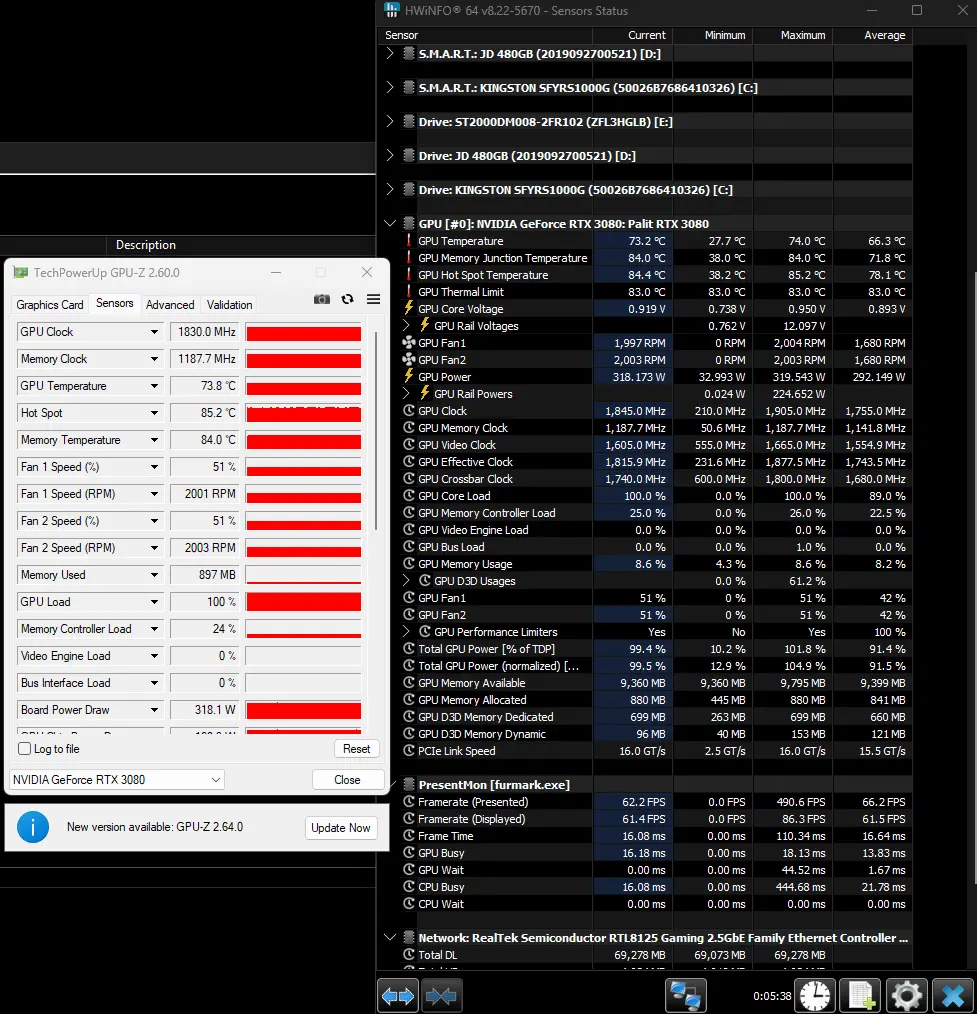The height and width of the screenshot is (1014, 977).
Task: Click the Reset button in GPU-Z
Action: point(356,749)
